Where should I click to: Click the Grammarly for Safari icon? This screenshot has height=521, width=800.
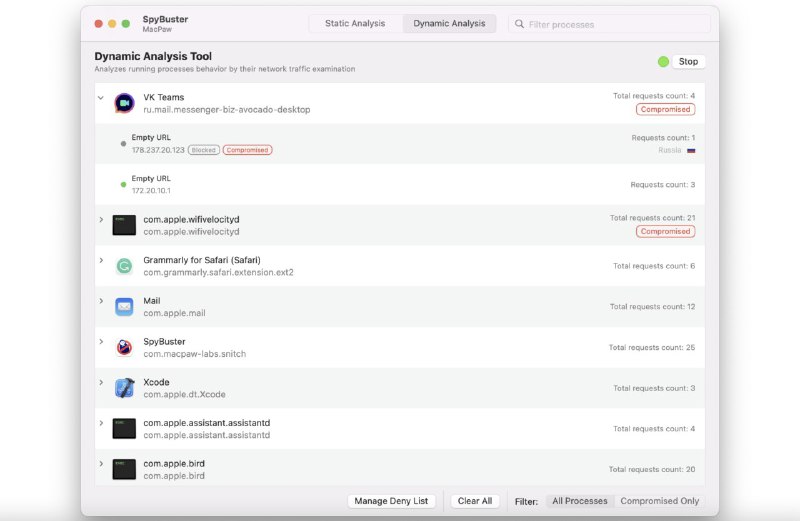tap(124, 266)
